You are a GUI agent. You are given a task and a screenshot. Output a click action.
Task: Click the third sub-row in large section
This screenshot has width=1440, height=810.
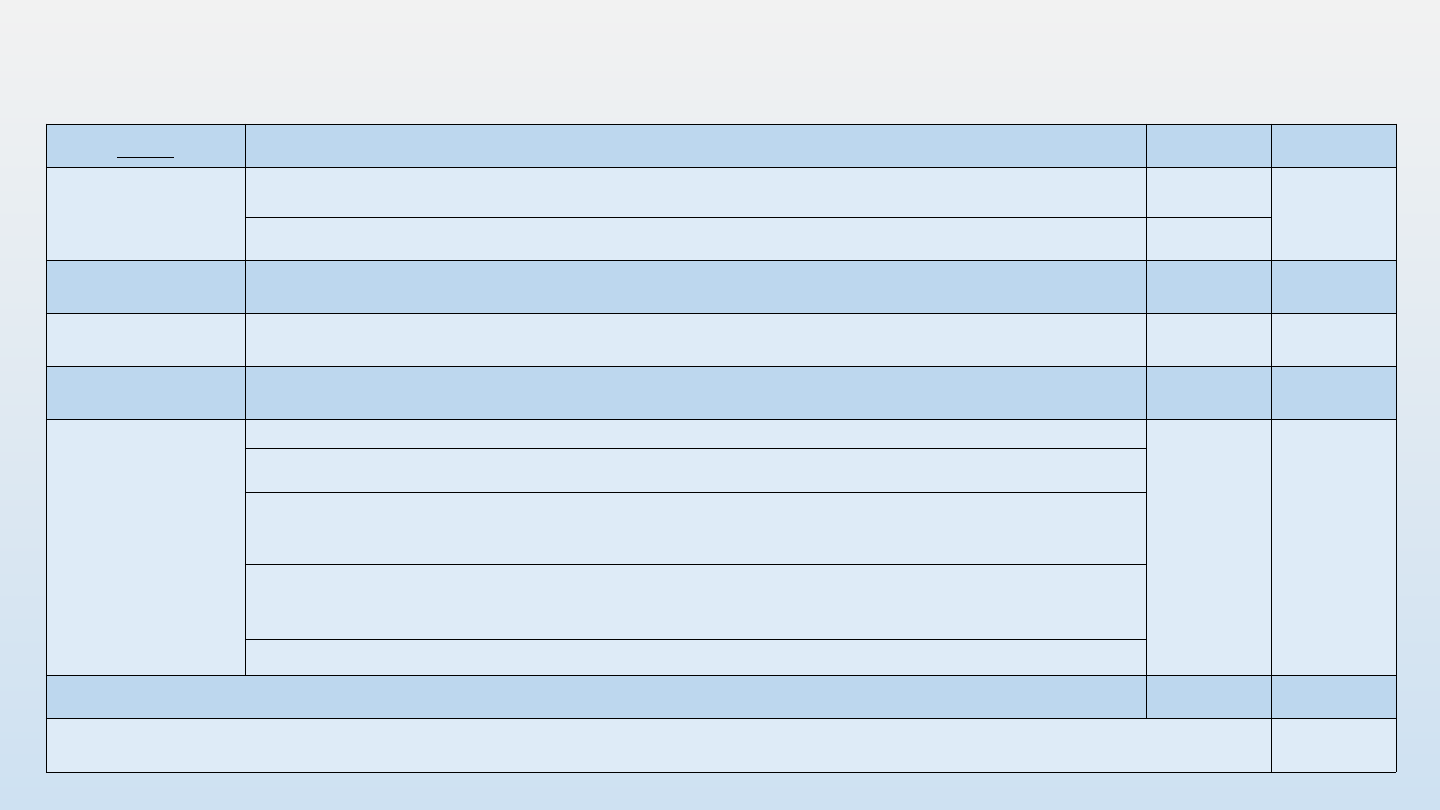point(695,528)
